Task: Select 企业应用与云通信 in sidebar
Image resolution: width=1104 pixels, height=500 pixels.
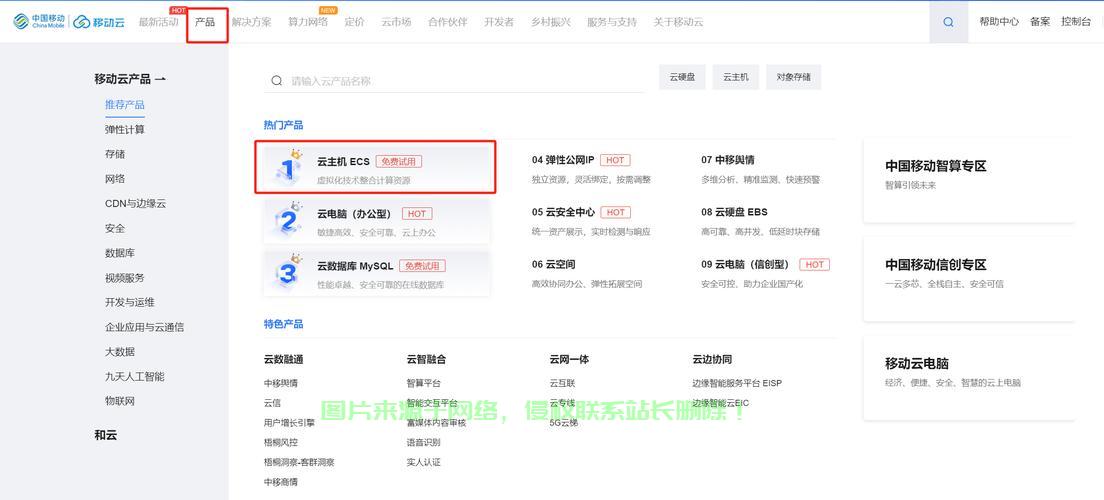Action: (144, 327)
